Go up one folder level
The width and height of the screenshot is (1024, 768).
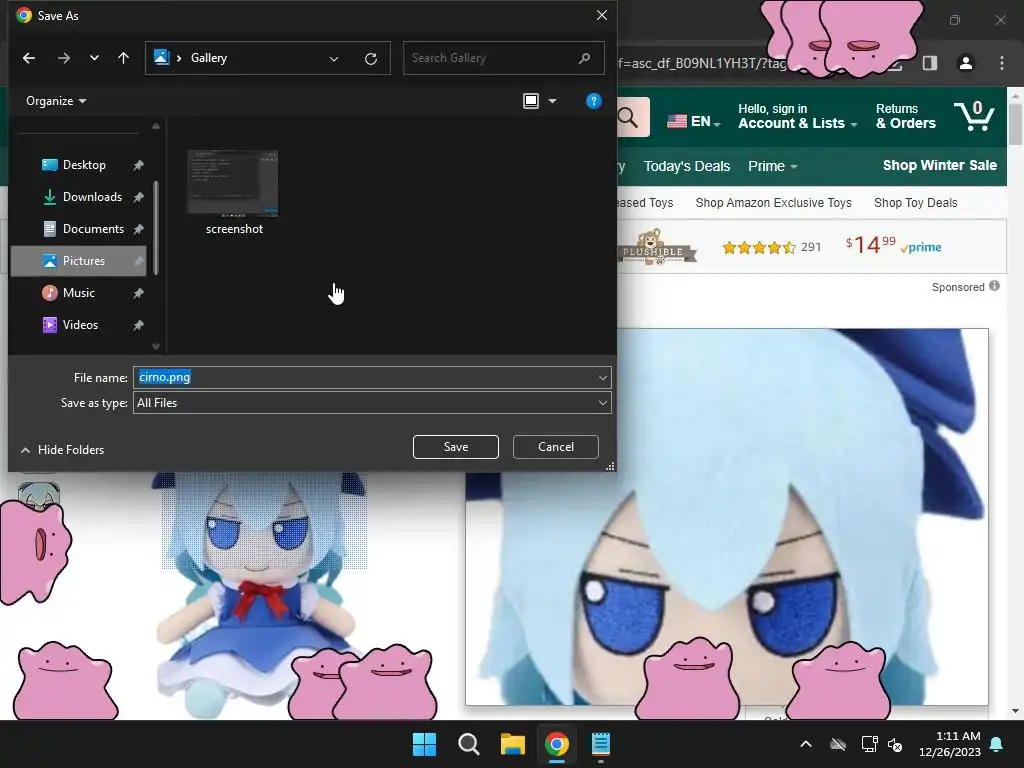tap(123, 58)
